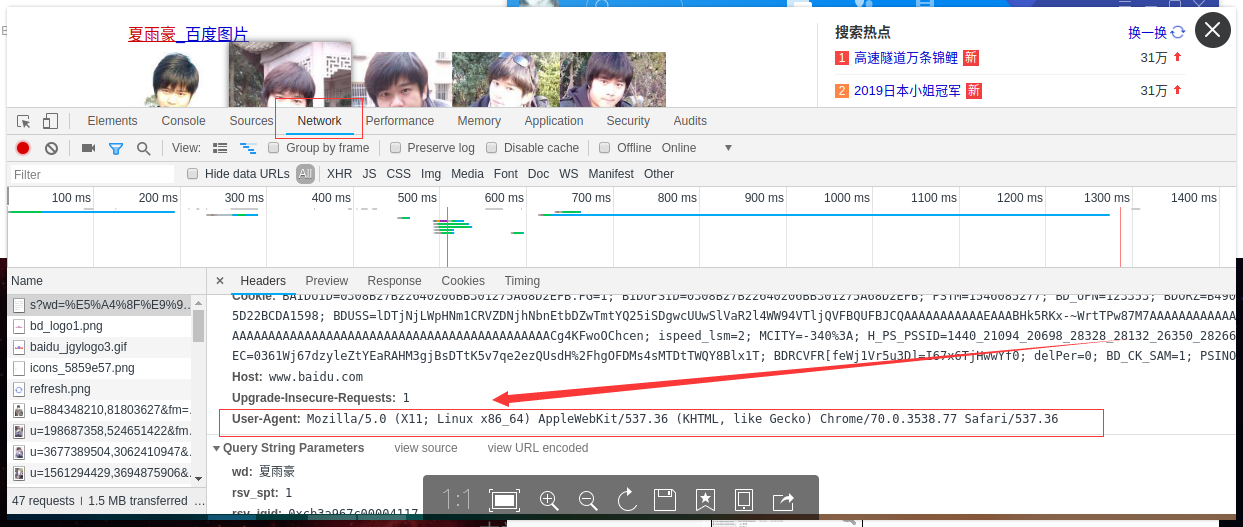Open the Audits tab

click(690, 121)
